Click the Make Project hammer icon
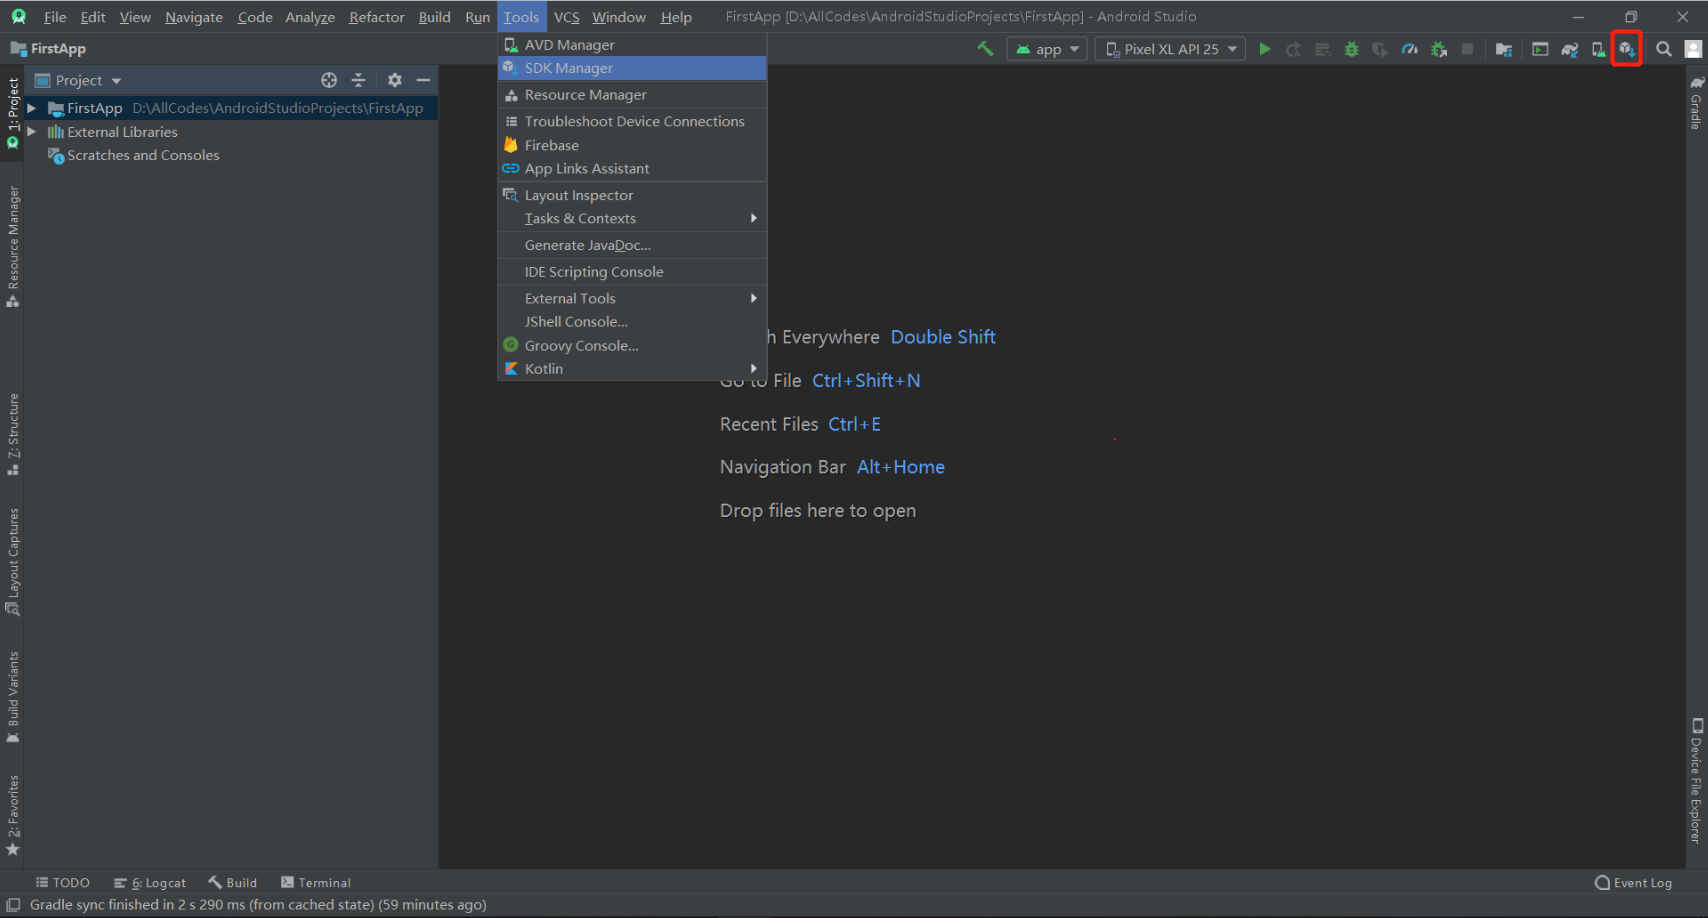The image size is (1708, 918). 985,49
